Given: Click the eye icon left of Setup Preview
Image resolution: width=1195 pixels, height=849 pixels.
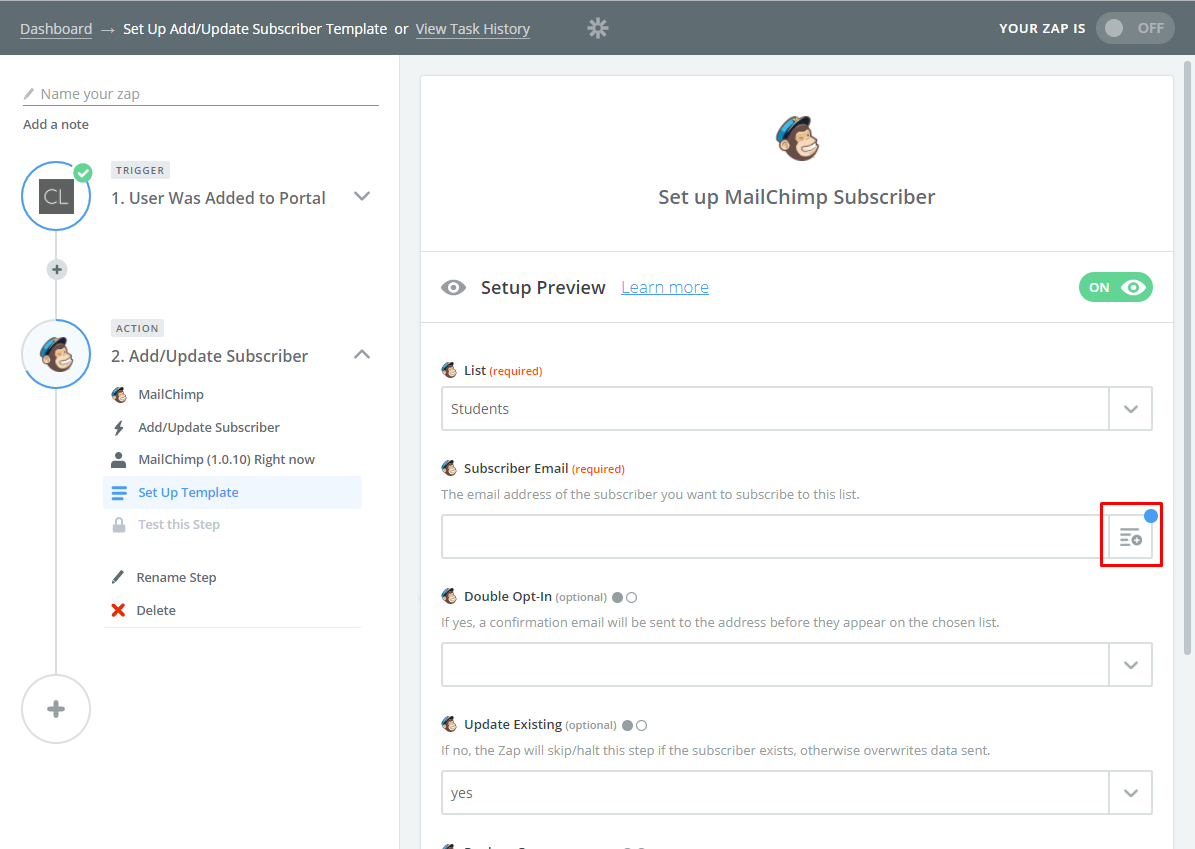Looking at the screenshot, I should click(x=453, y=287).
